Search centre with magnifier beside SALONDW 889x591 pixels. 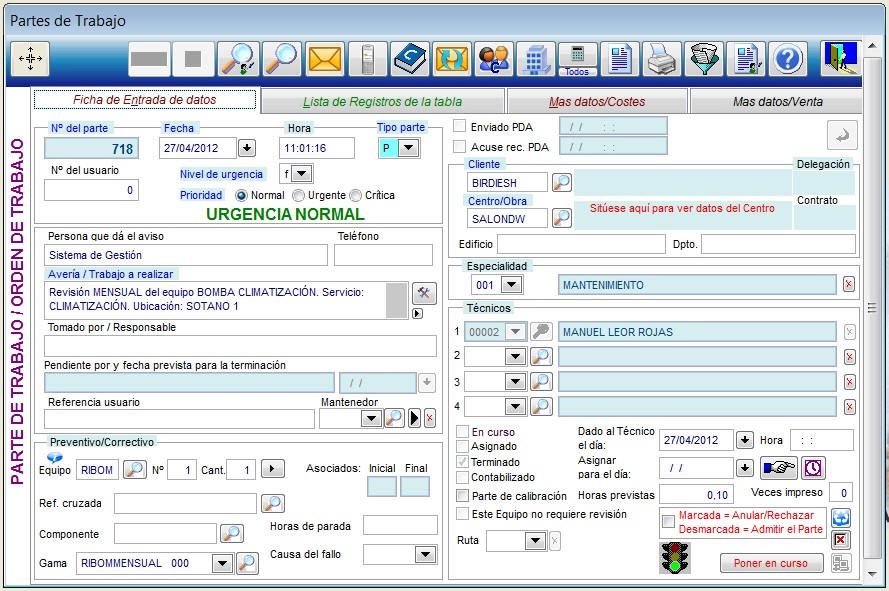tap(561, 218)
